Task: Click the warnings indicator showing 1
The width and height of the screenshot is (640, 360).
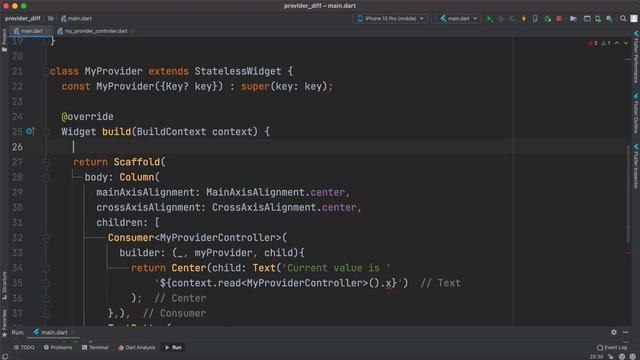Action: tap(606, 43)
